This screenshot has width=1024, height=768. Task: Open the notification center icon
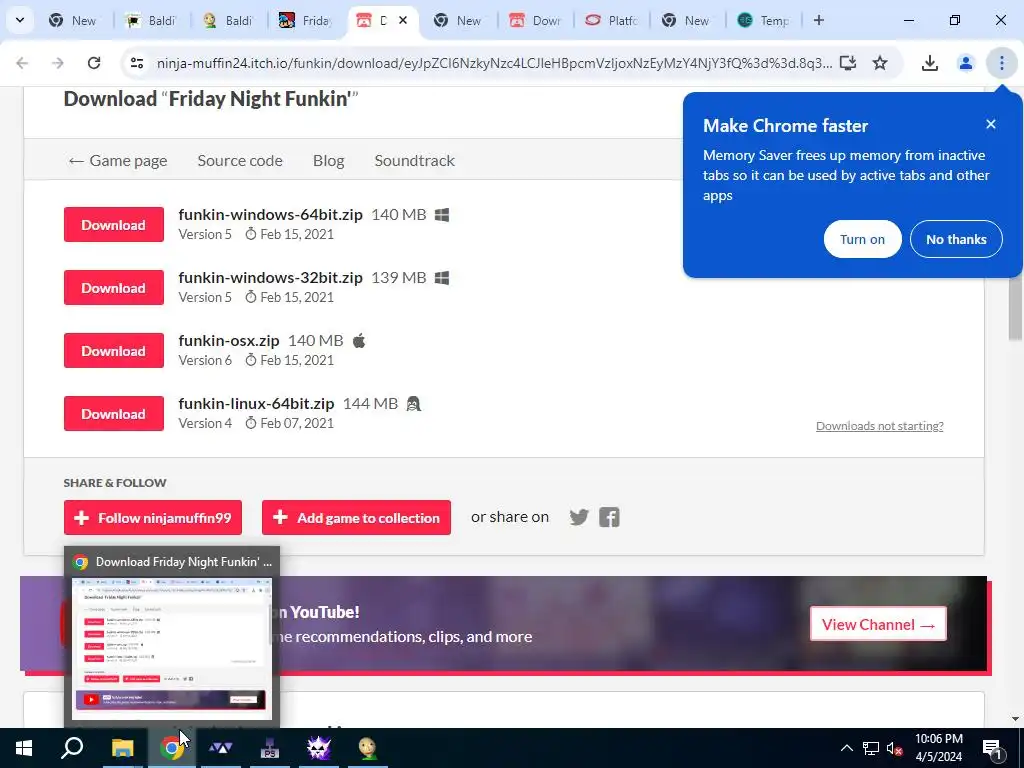(993, 748)
